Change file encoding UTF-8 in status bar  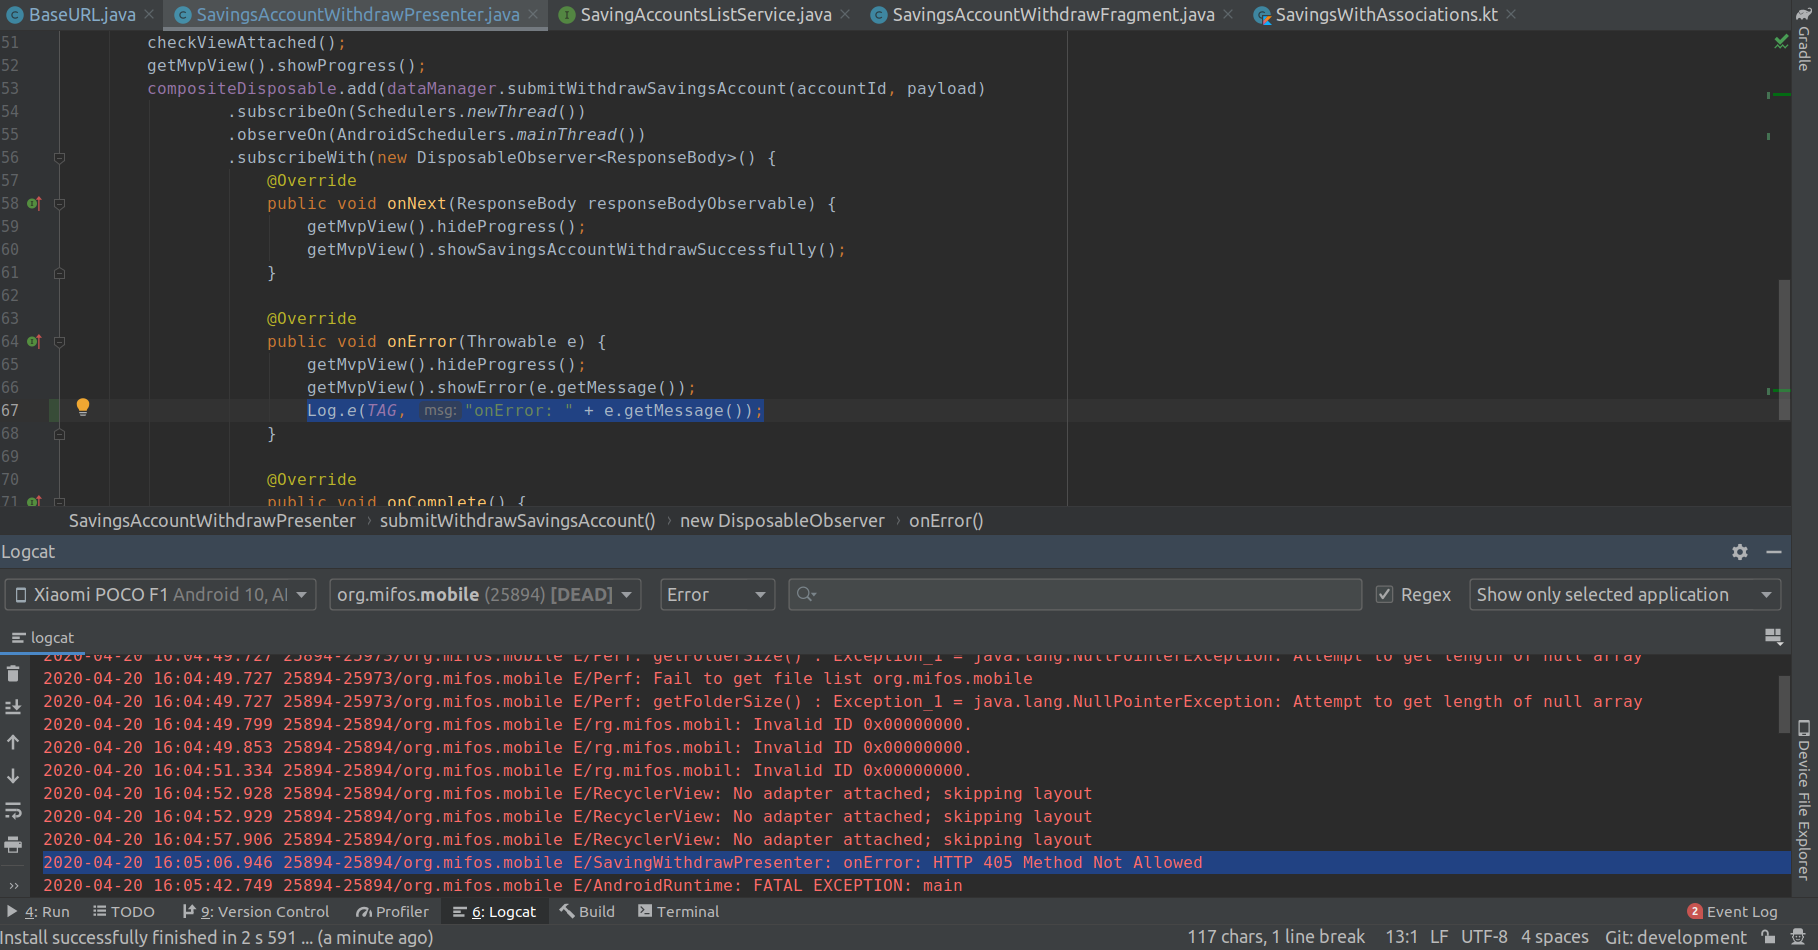[1484, 937]
